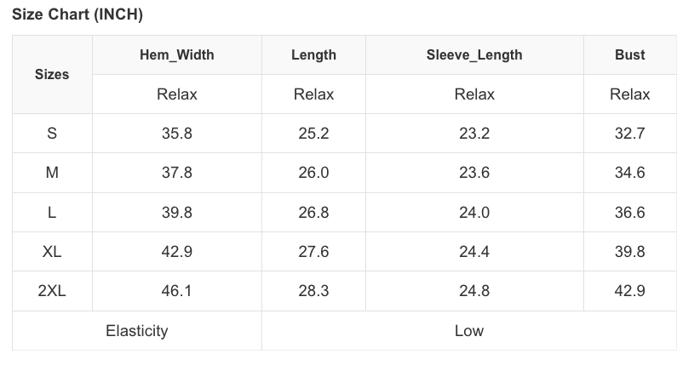The height and width of the screenshot is (371, 700).
Task: Click bust value 34.6
Action: click(x=630, y=172)
